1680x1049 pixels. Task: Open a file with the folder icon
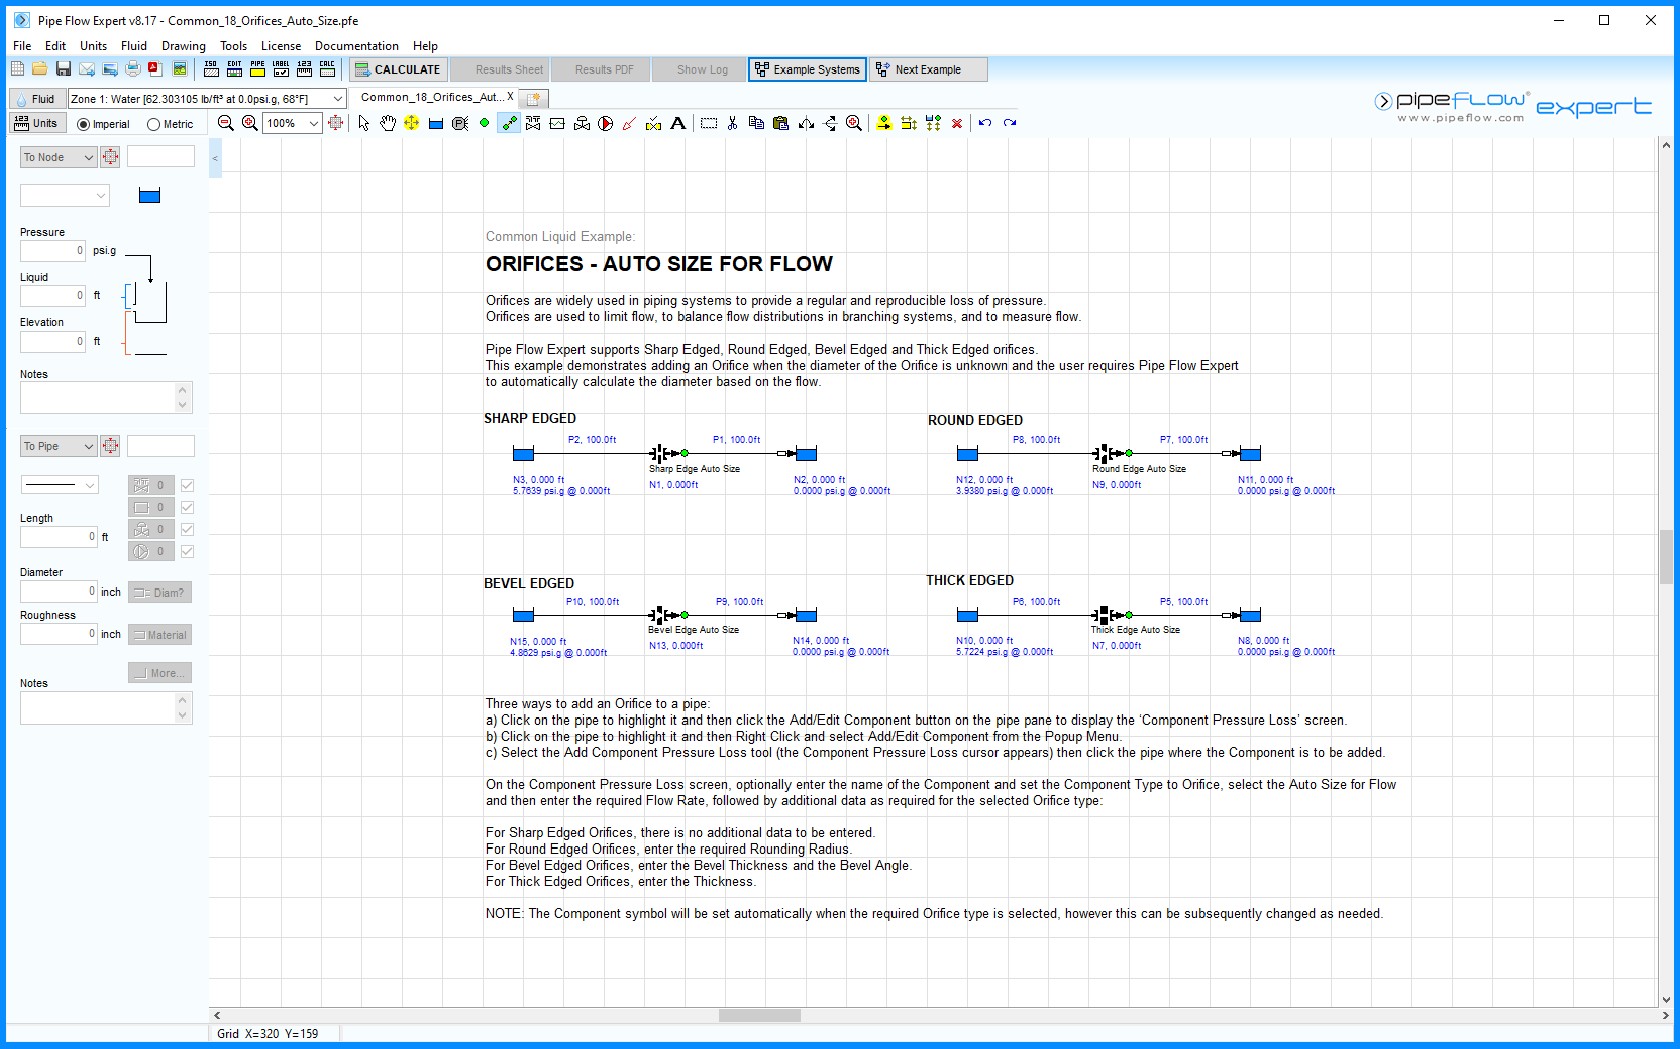39,69
